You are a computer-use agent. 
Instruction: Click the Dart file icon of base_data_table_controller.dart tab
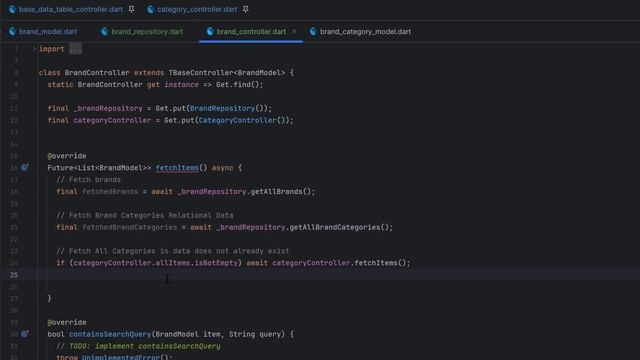pos(12,9)
